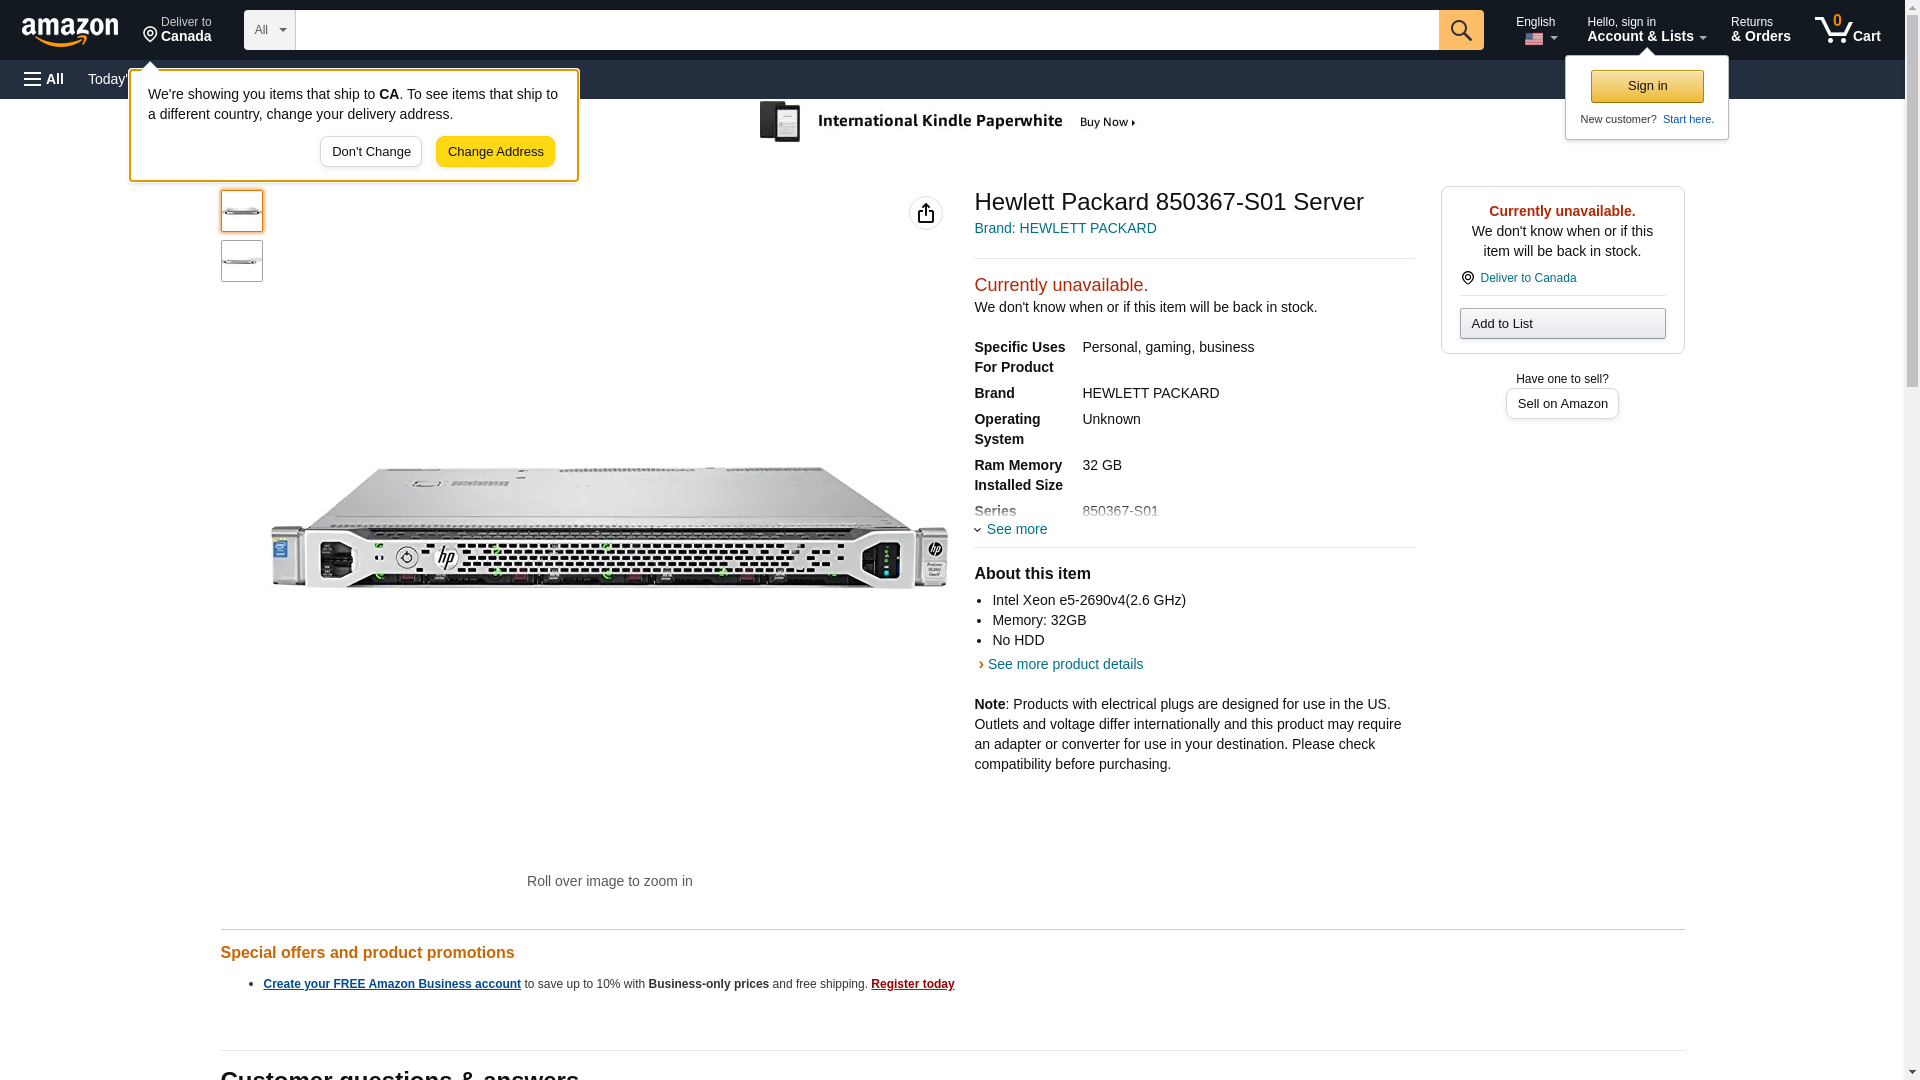Viewport: 1920px width, 1080px height.
Task: Select the second server image thumbnail
Action: pos(242,261)
